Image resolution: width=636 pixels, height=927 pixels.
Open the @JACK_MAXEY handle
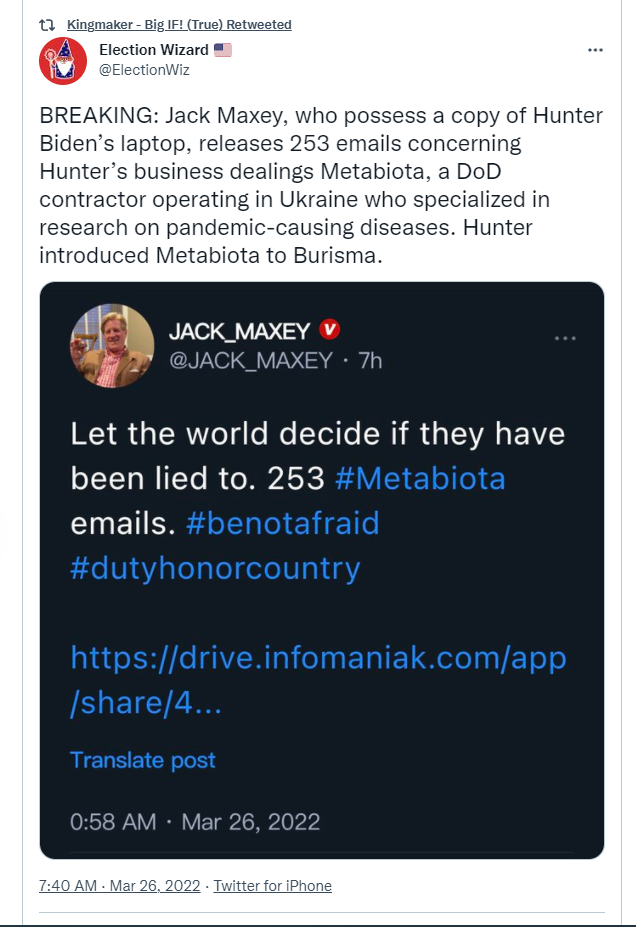pos(251,360)
